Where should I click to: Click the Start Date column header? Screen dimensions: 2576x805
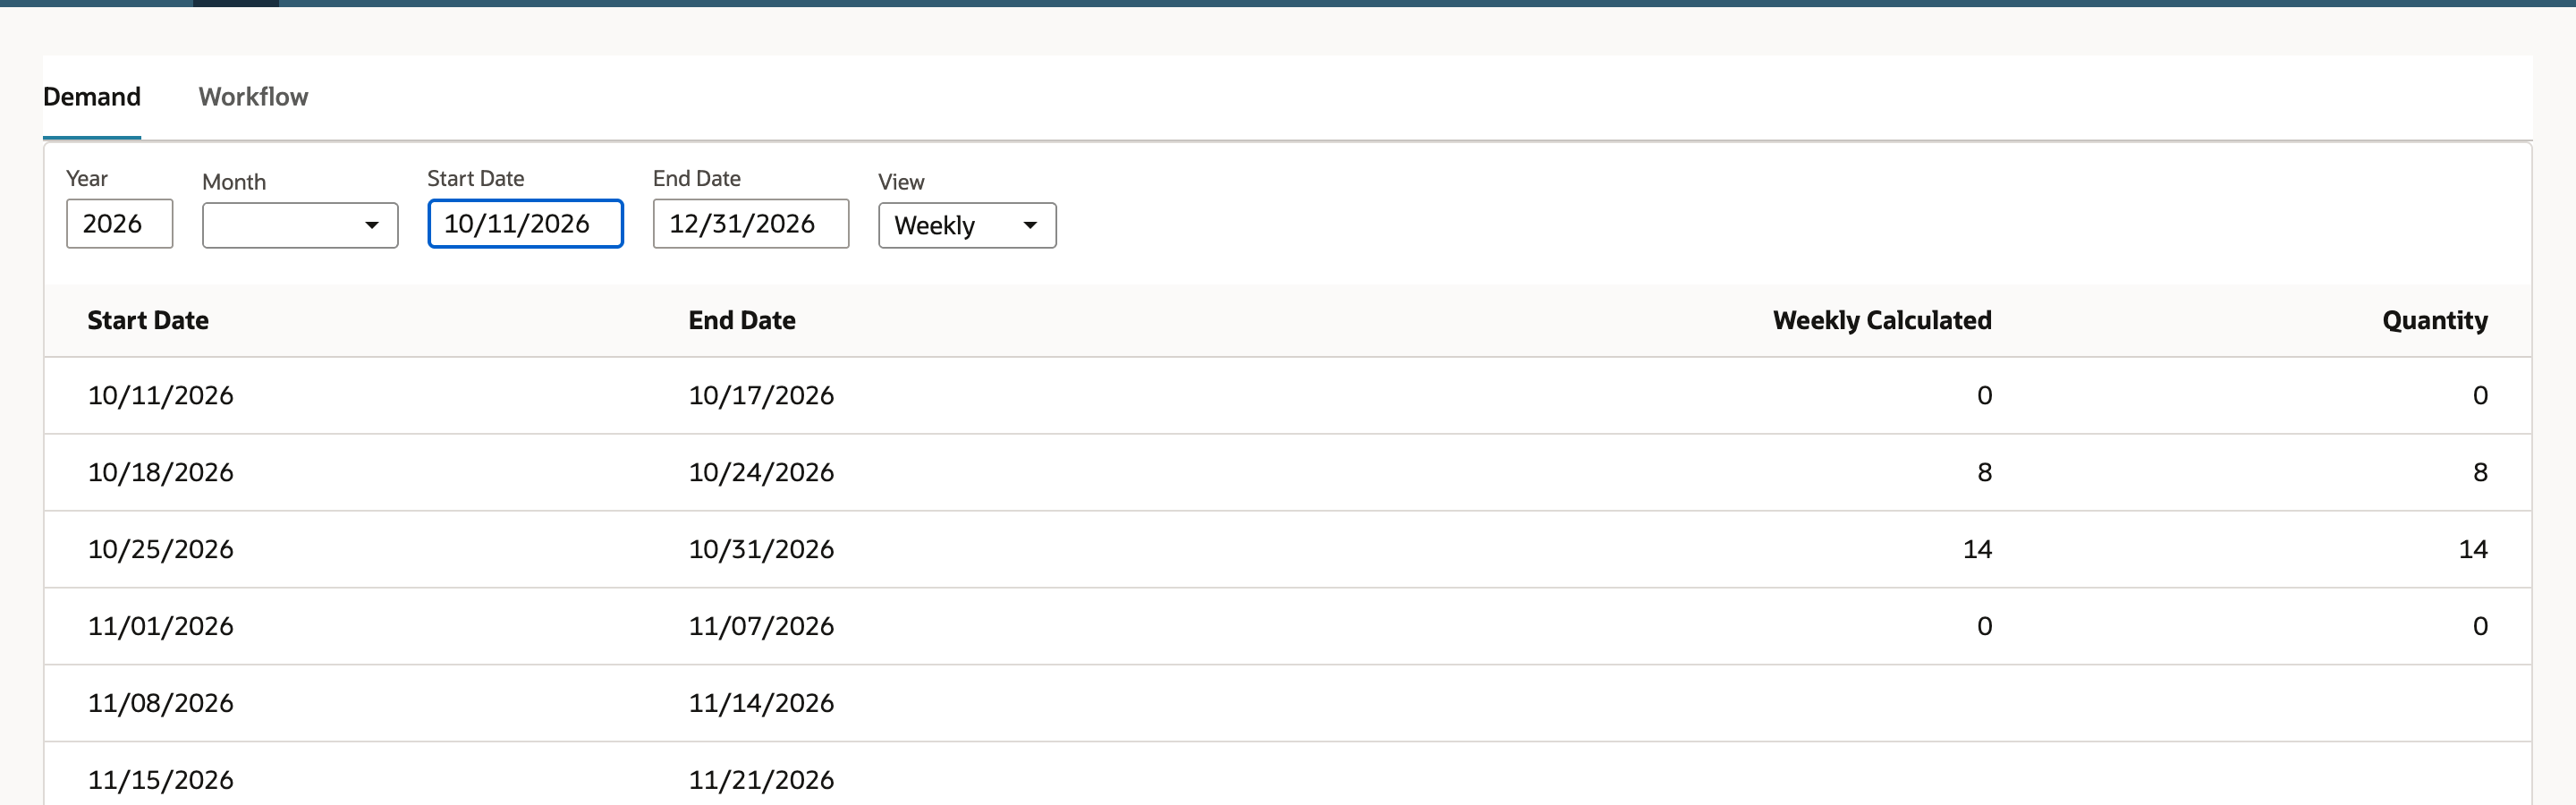point(148,321)
